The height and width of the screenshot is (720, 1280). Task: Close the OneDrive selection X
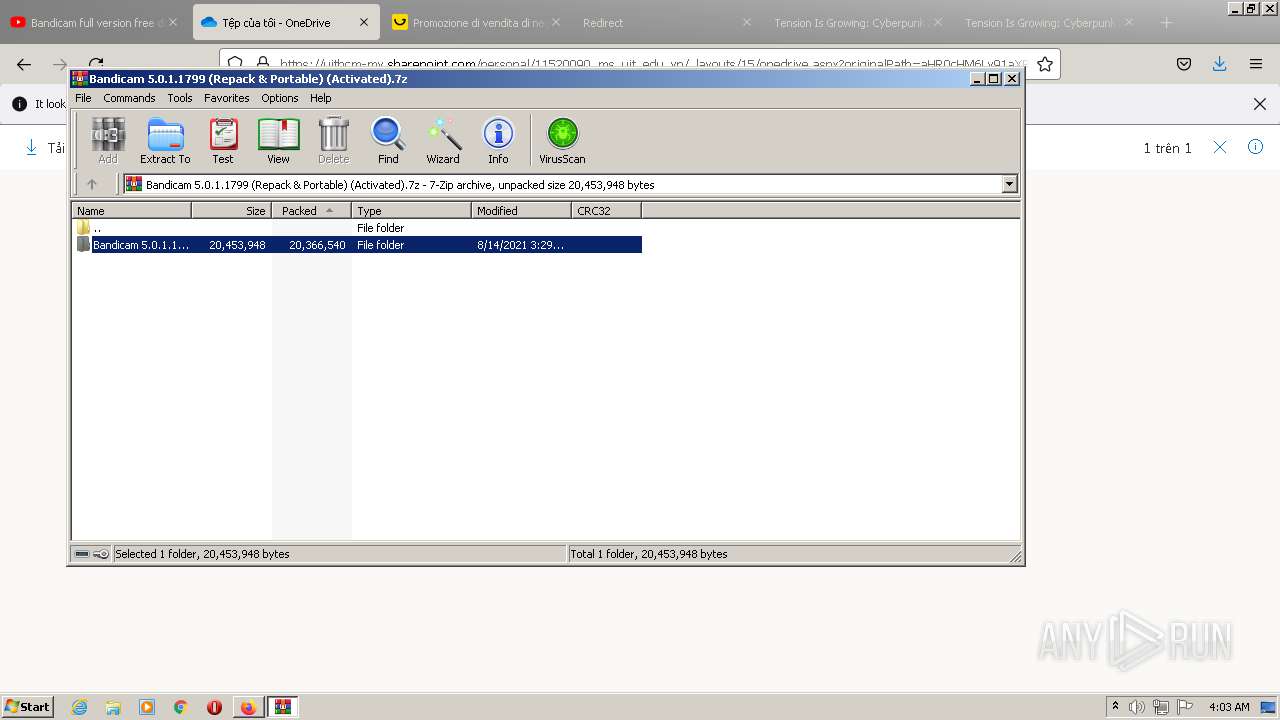1220,147
